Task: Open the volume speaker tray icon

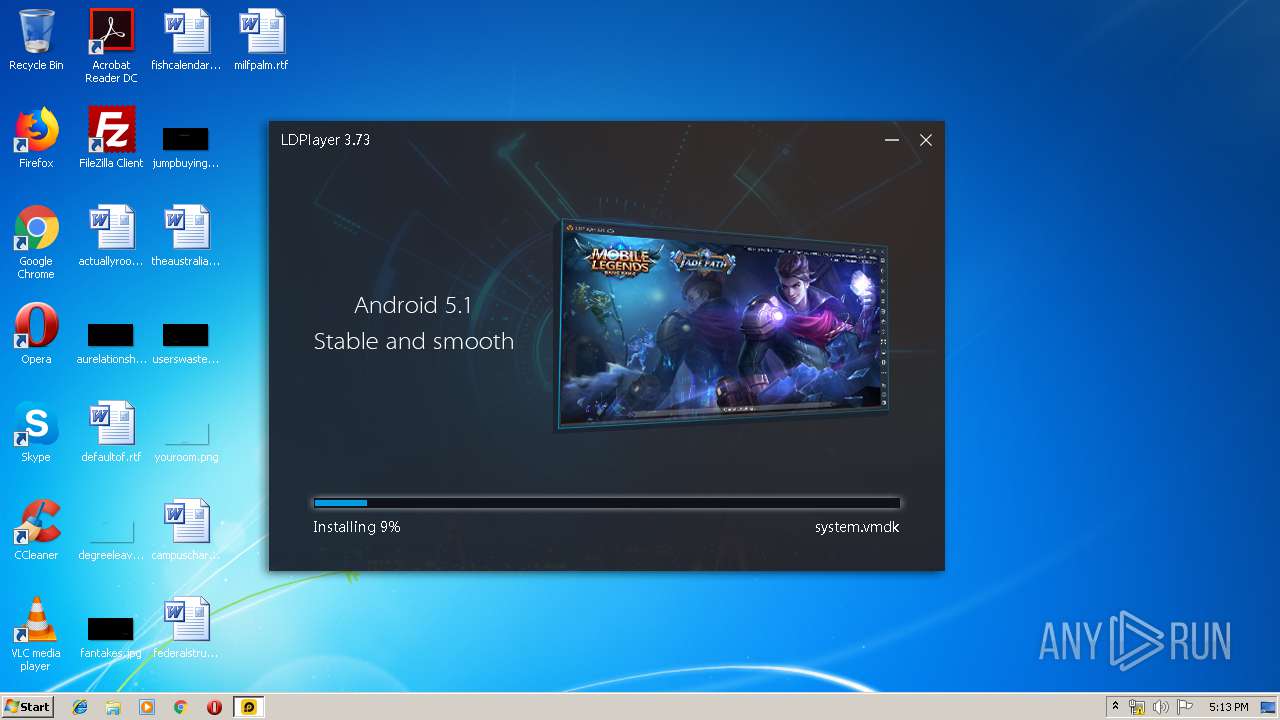Action: tap(1161, 707)
